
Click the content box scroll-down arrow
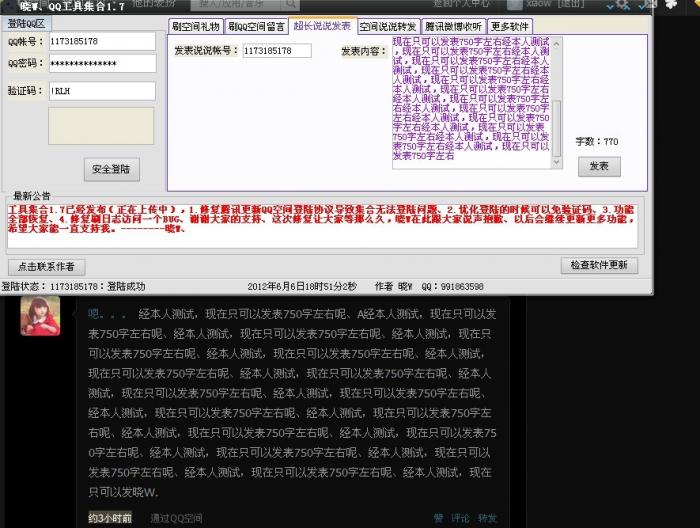(557, 162)
